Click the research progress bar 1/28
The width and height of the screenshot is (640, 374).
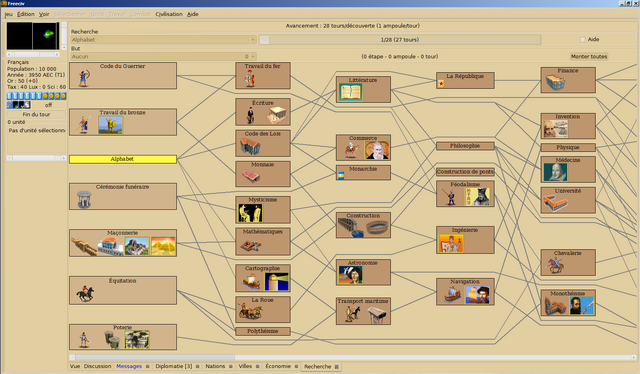pyautogui.click(x=400, y=40)
